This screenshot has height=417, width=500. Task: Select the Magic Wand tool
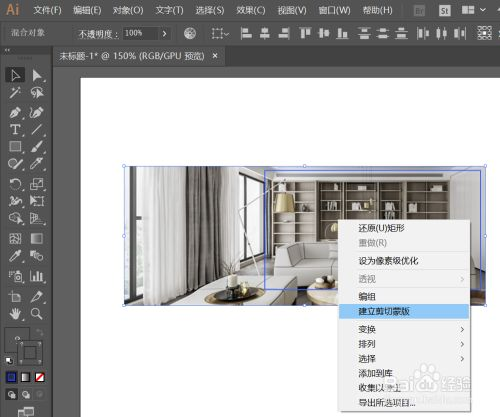pos(15,92)
